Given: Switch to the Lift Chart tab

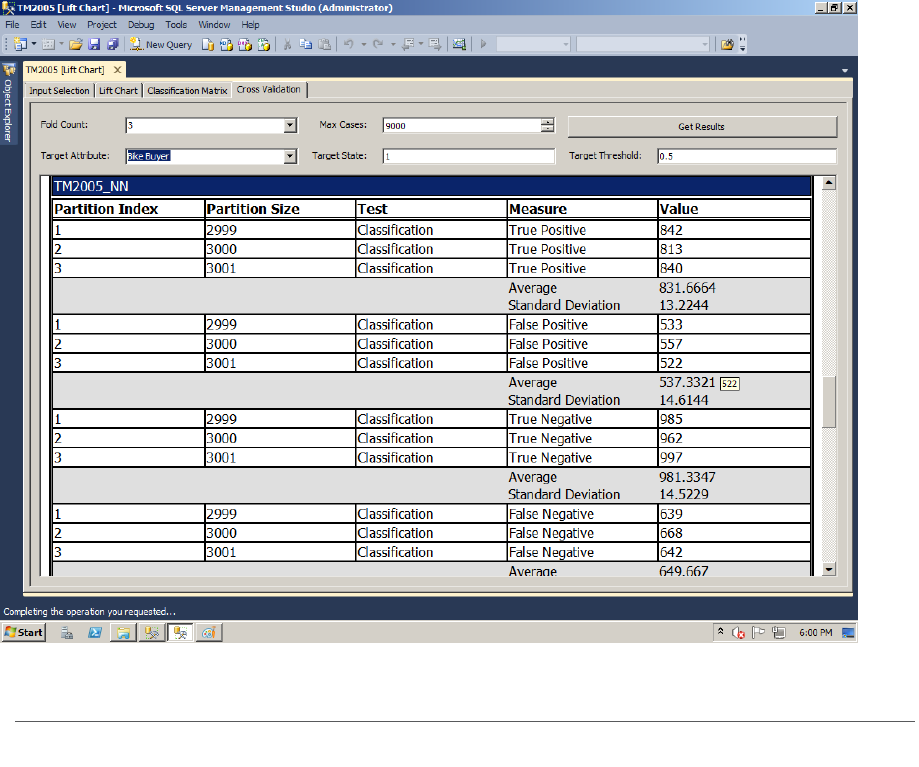Looking at the screenshot, I should point(118,91).
